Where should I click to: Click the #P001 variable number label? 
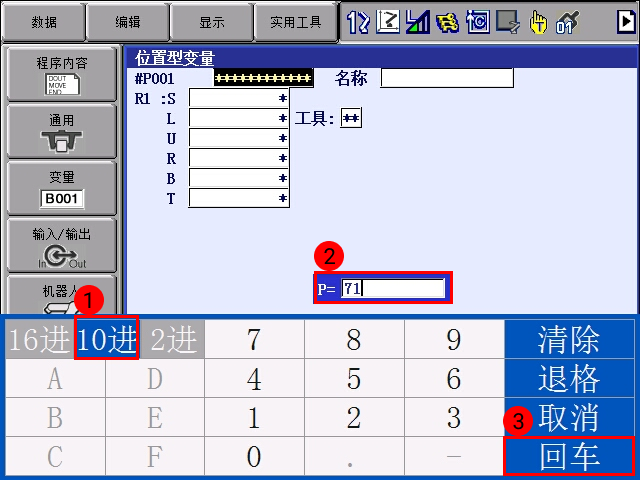click(x=155, y=78)
